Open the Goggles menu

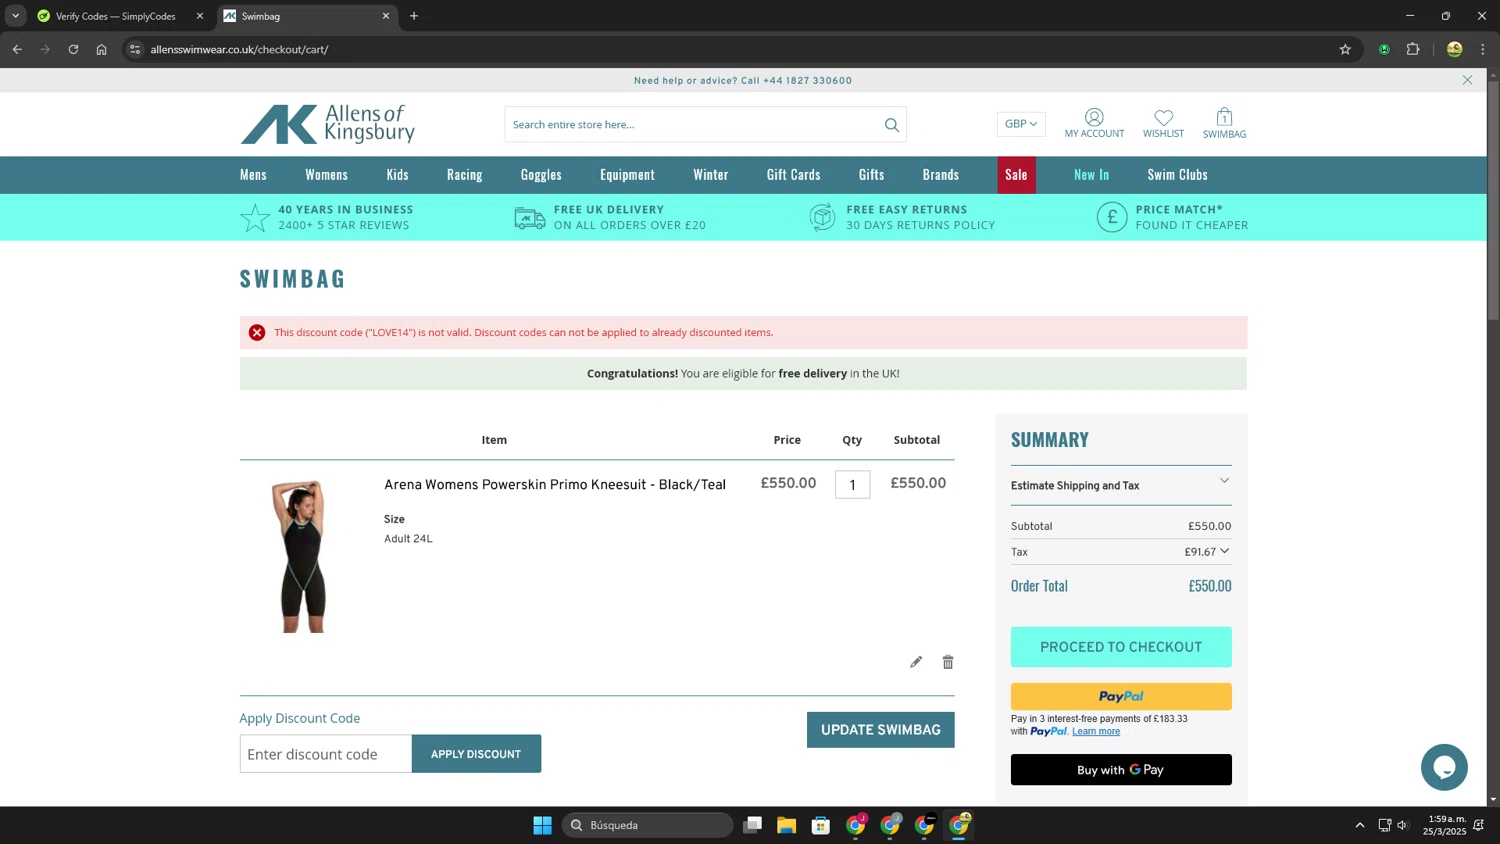[541, 175]
